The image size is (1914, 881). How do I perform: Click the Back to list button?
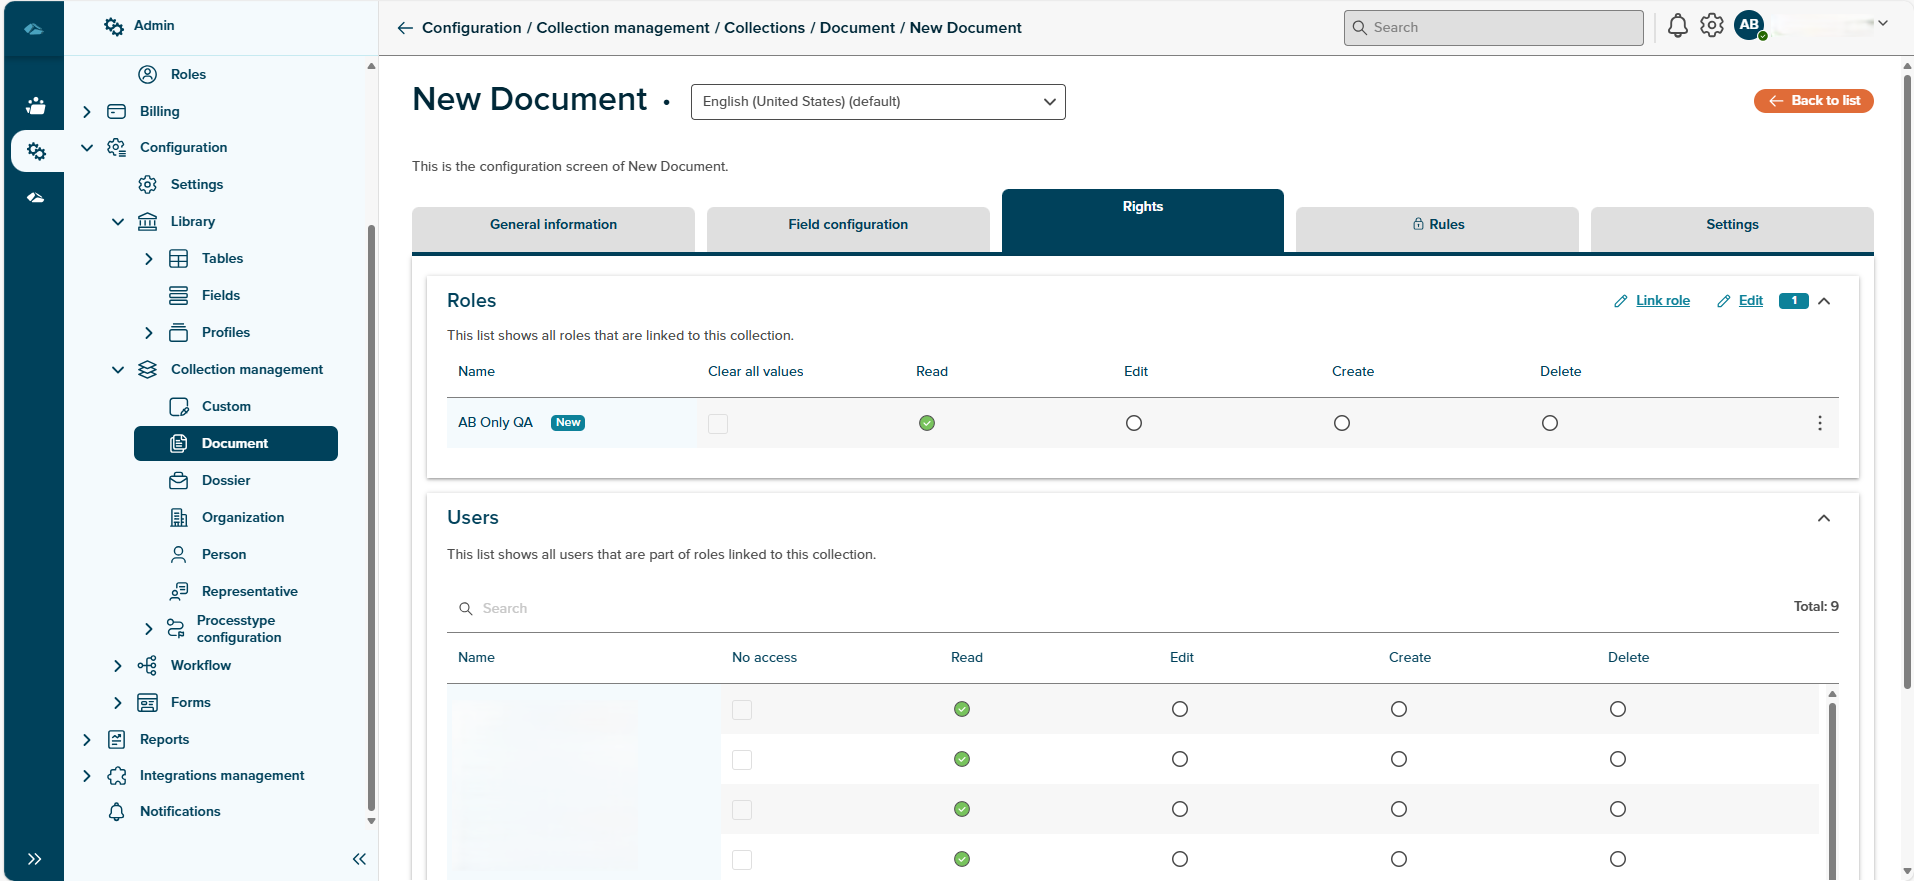[1813, 101]
